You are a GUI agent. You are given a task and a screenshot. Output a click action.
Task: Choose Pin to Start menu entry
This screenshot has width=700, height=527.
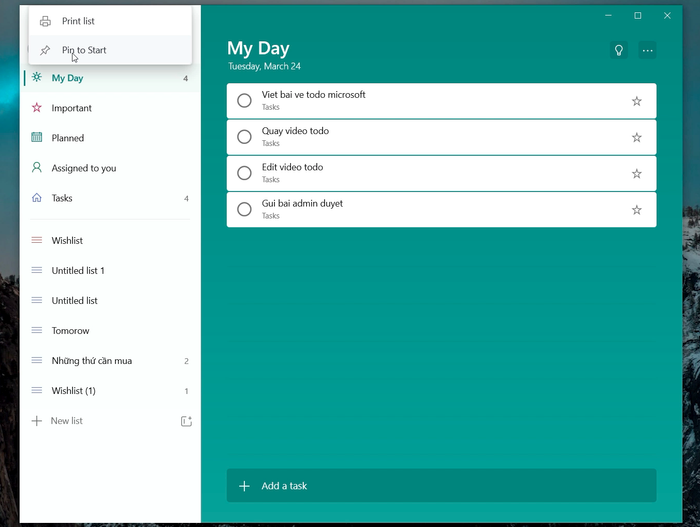(x=110, y=50)
